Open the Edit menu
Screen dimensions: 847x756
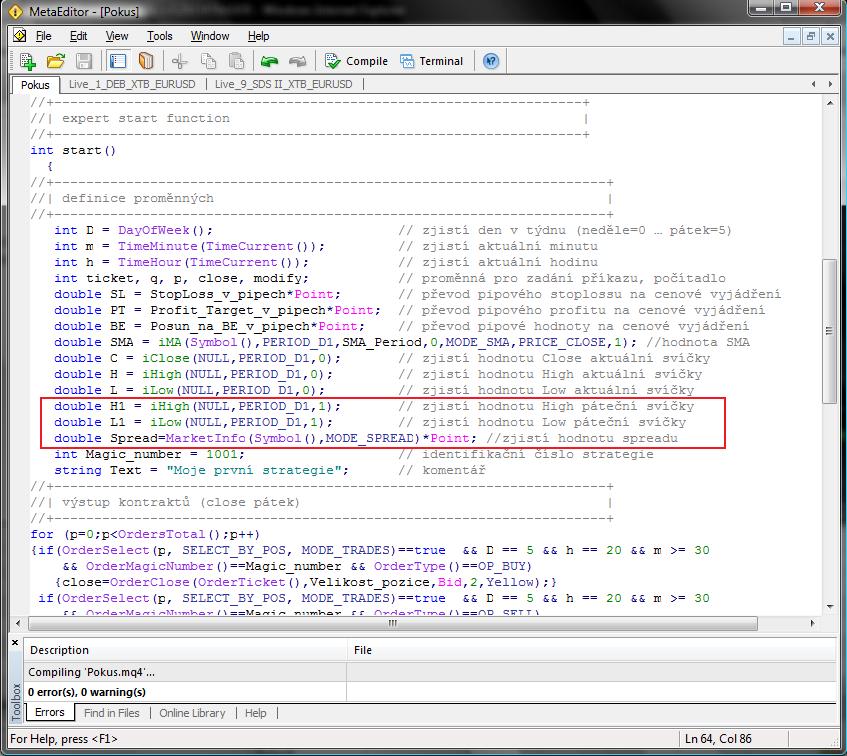78,36
